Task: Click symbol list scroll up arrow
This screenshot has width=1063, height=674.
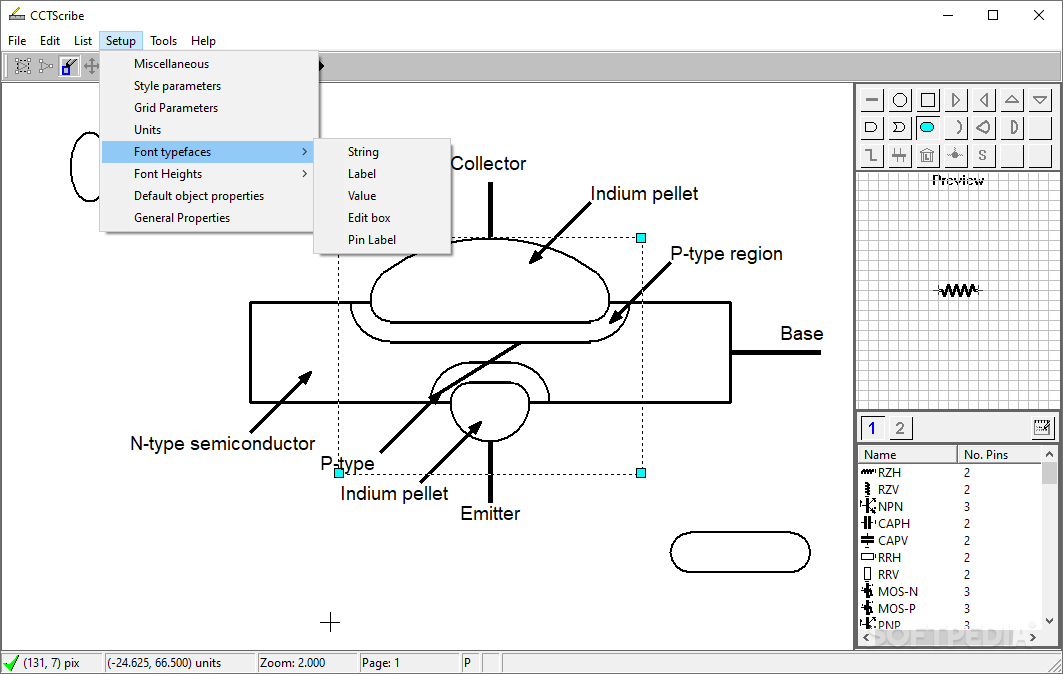Action: 1049,454
